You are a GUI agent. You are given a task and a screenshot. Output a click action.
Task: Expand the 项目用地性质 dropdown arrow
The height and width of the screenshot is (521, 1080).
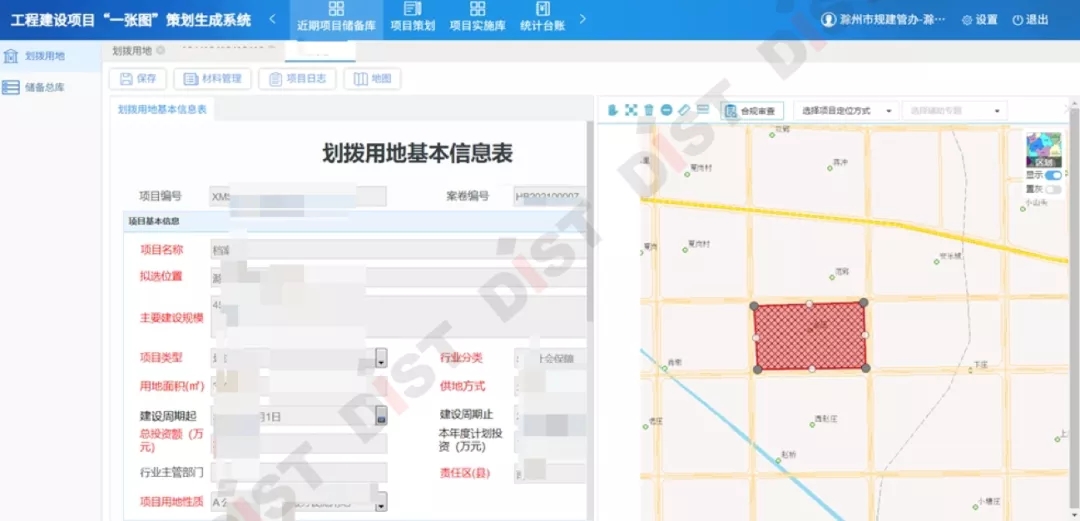coord(381,502)
